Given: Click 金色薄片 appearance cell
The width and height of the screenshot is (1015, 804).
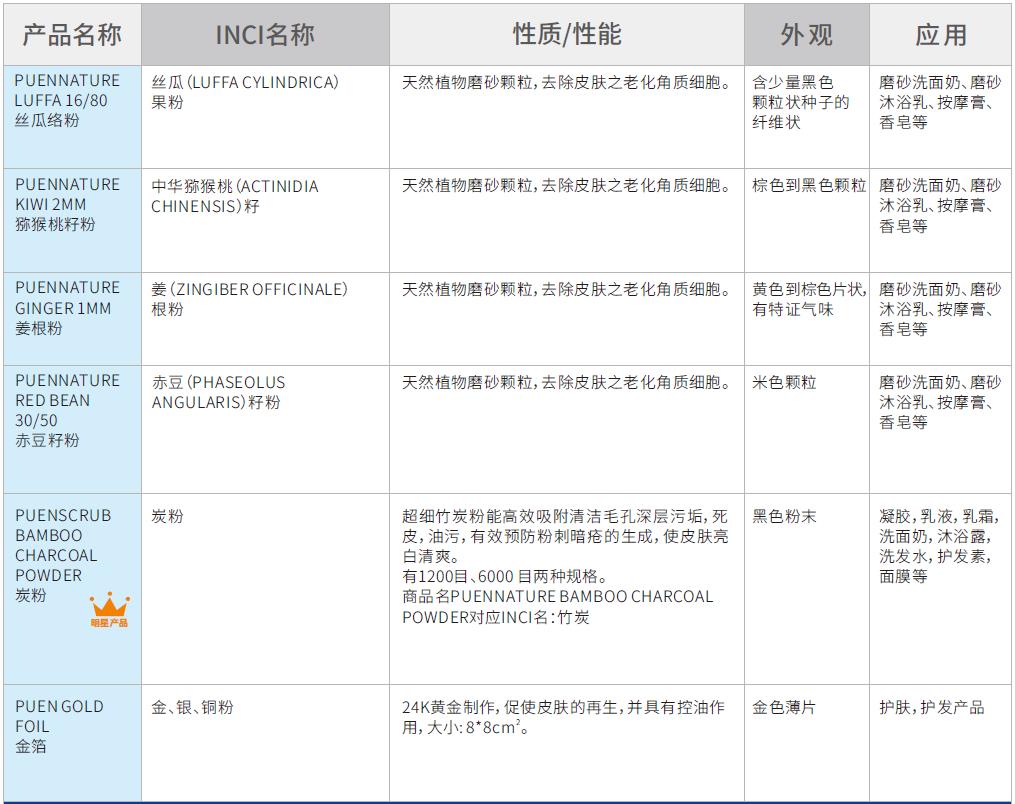Looking at the screenshot, I should (x=807, y=743).
